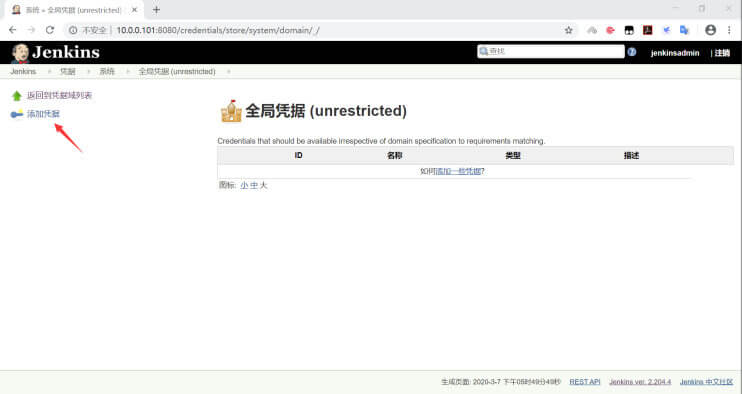Viewport: 742px width, 394px height.
Task: Click the red PDF extension icon
Action: click(x=647, y=30)
